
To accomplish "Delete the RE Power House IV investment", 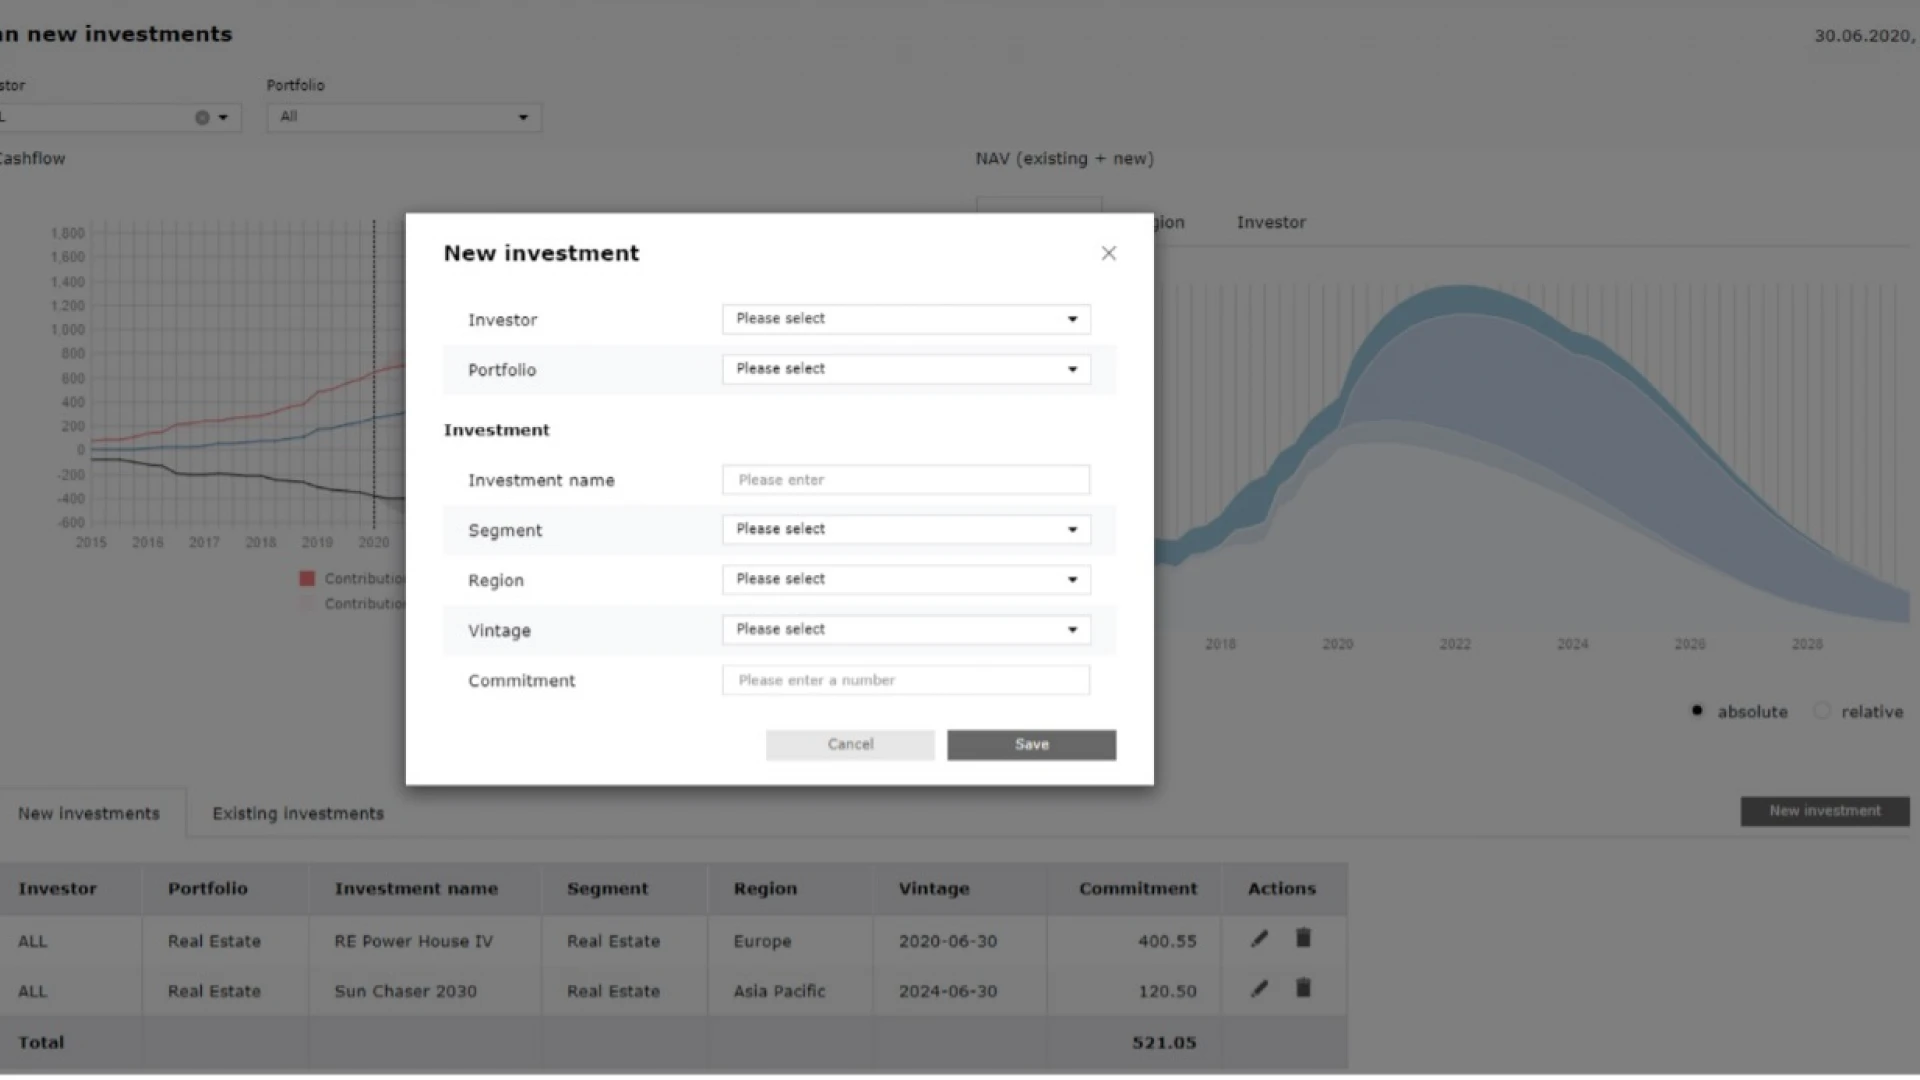I will [x=1303, y=938].
